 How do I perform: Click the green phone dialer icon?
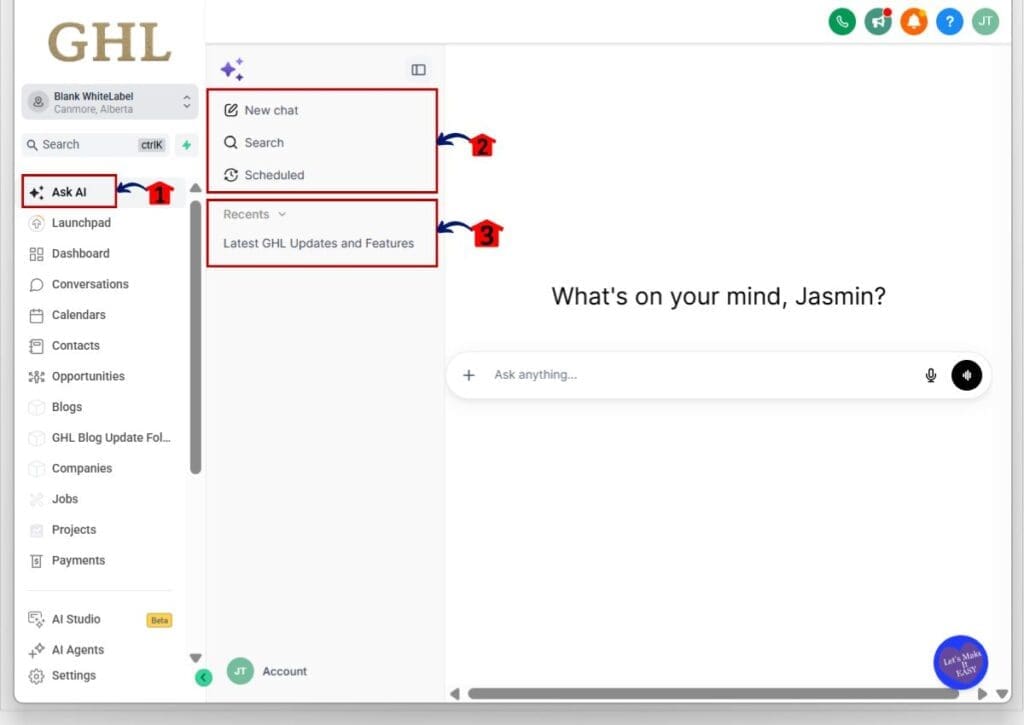click(x=842, y=22)
